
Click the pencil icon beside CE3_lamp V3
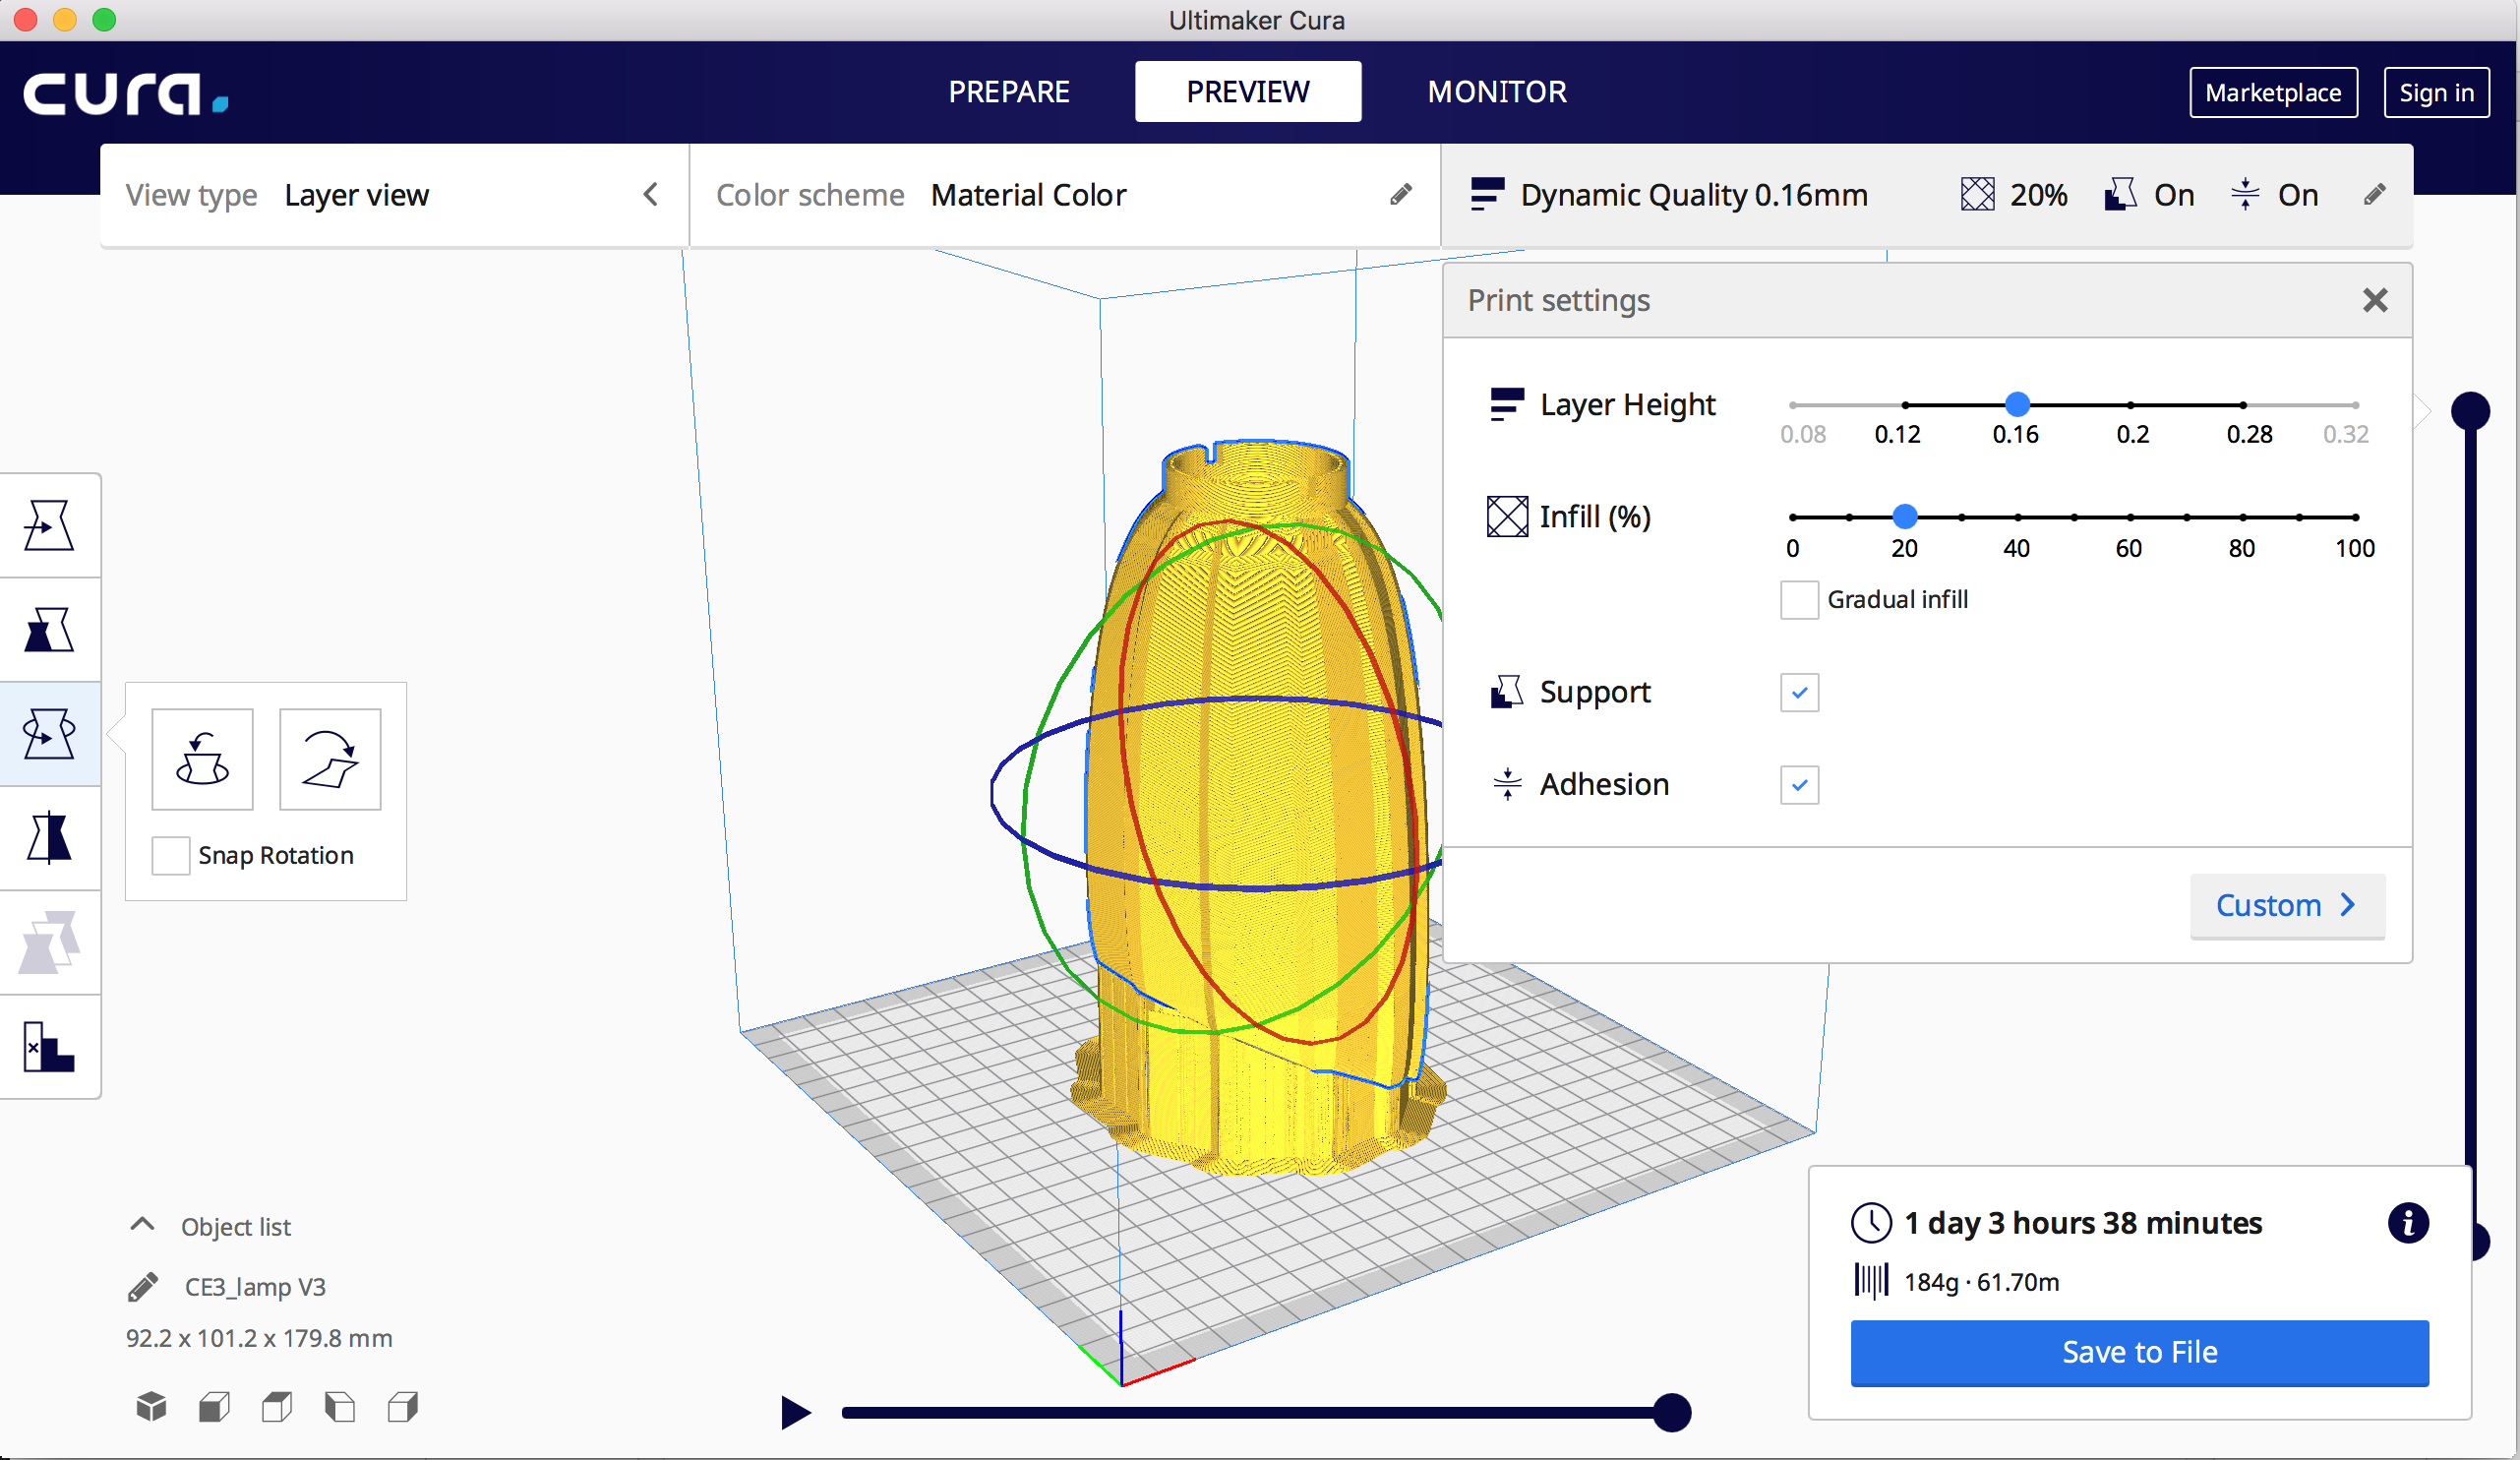pyautogui.click(x=143, y=1287)
